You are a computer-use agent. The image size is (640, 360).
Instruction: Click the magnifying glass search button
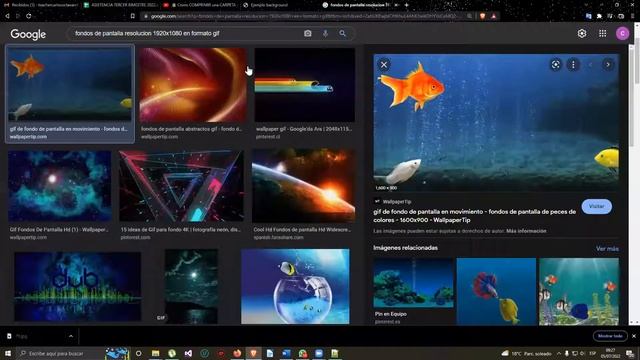342,33
